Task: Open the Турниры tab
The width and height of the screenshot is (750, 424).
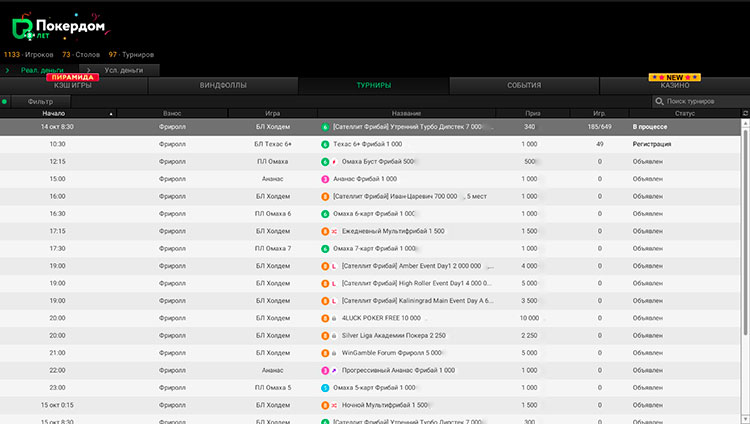Action: [374, 85]
